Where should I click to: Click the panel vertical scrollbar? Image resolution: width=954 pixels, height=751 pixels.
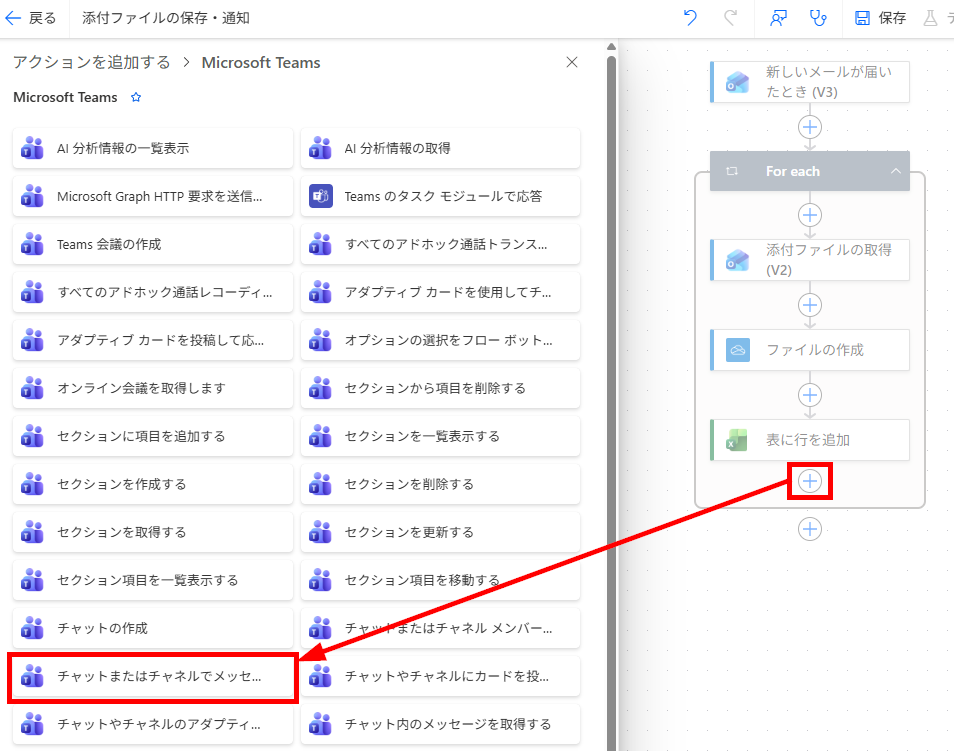[x=611, y=396]
